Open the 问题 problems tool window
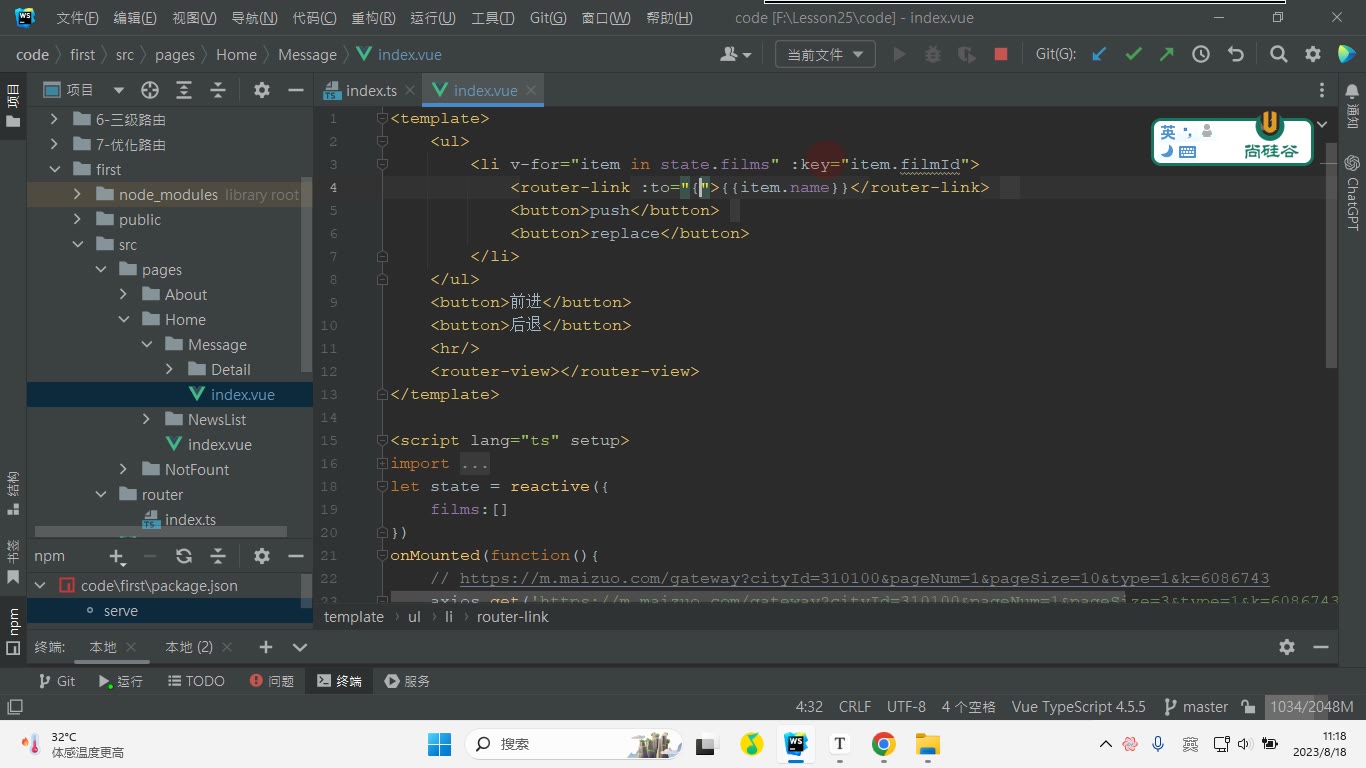 pyautogui.click(x=271, y=681)
